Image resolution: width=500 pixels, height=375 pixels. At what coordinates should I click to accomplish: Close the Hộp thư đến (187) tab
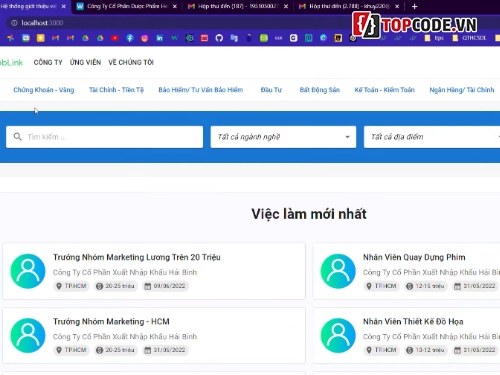click(286, 6)
